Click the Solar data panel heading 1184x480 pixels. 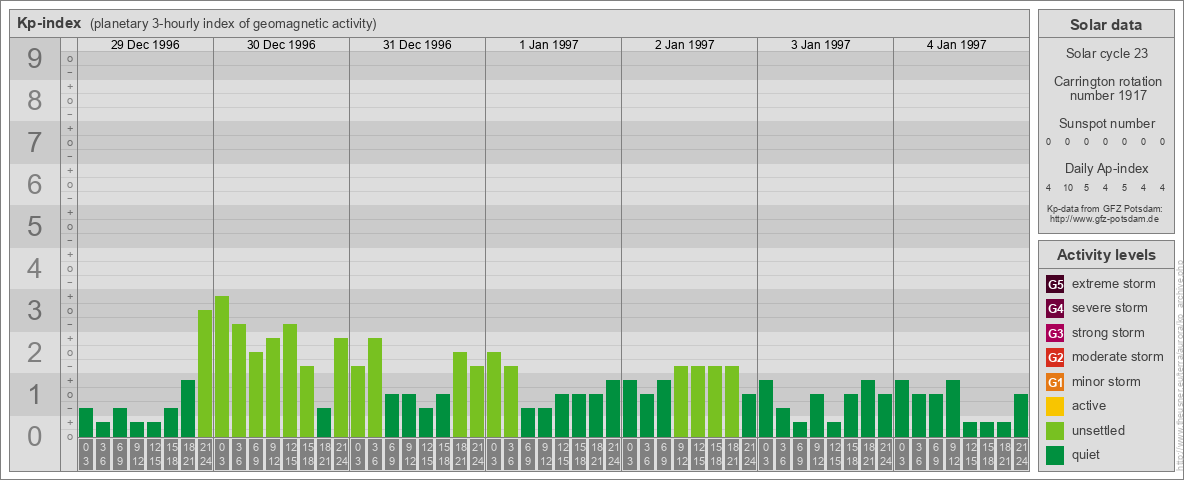(1105, 25)
